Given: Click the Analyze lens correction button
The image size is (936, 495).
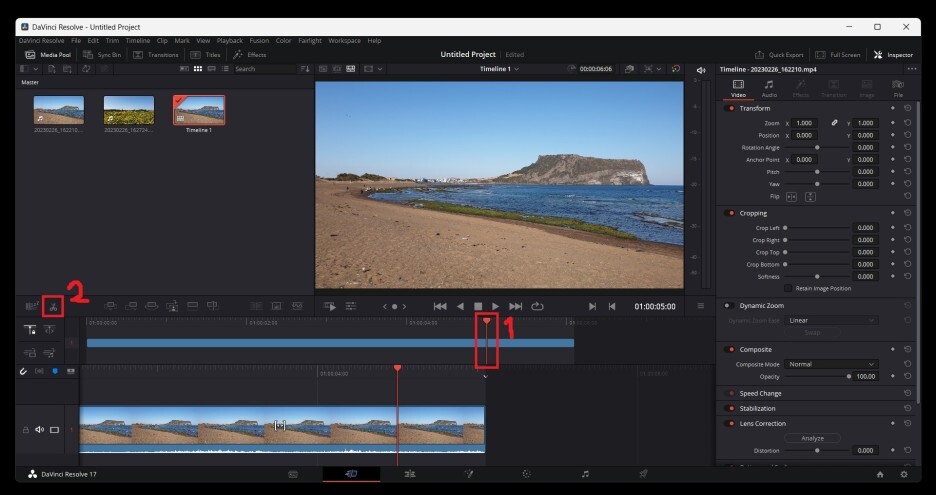Looking at the screenshot, I should point(812,438).
